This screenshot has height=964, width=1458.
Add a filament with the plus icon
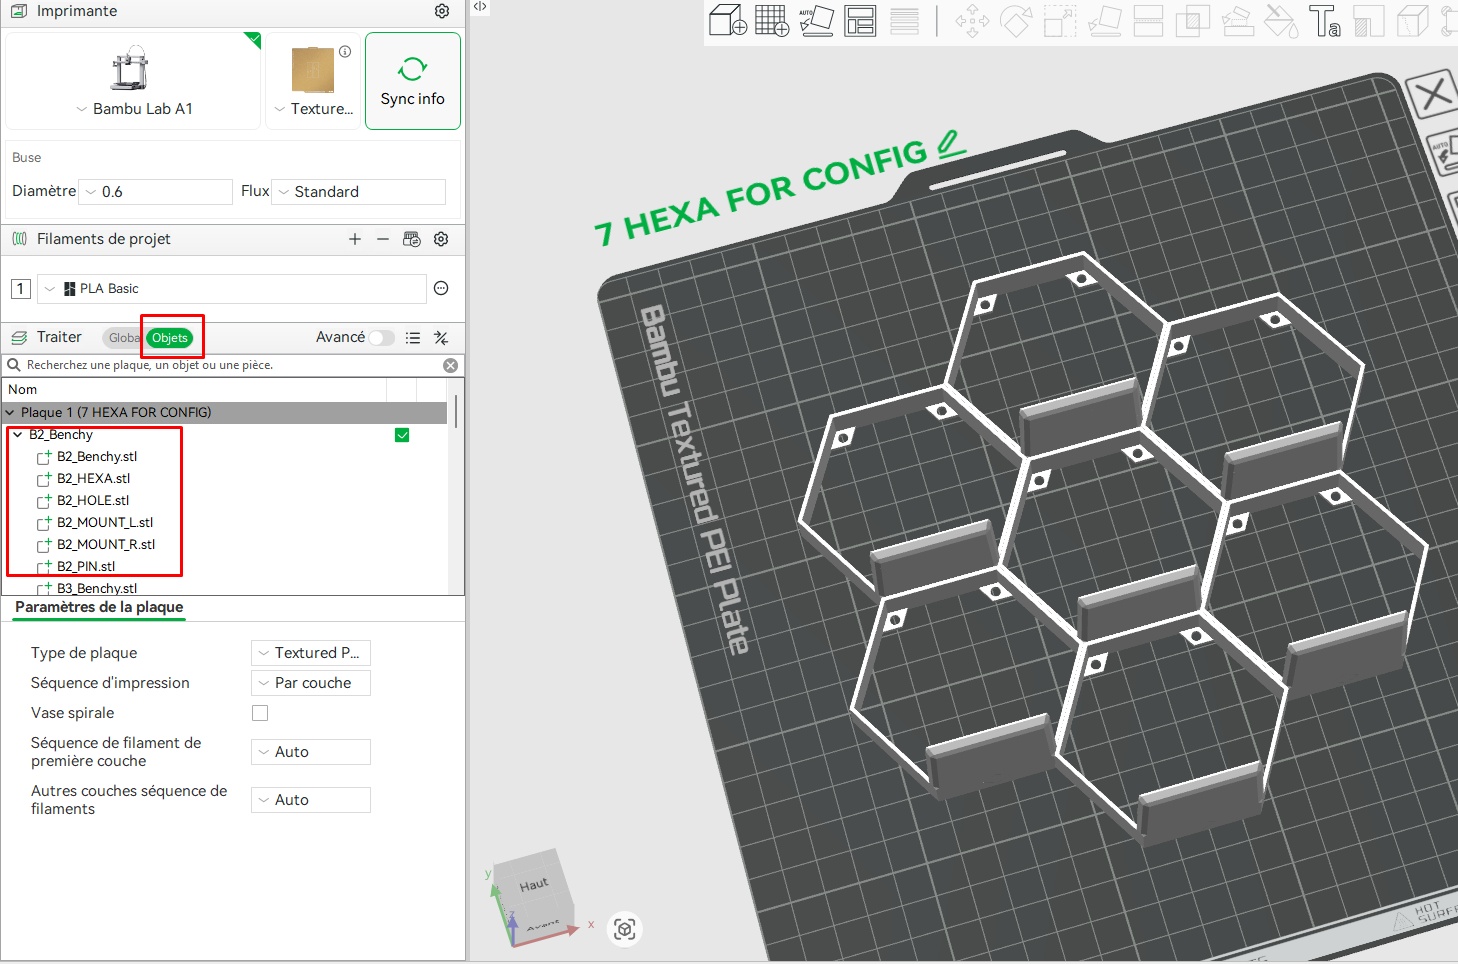[x=355, y=239]
